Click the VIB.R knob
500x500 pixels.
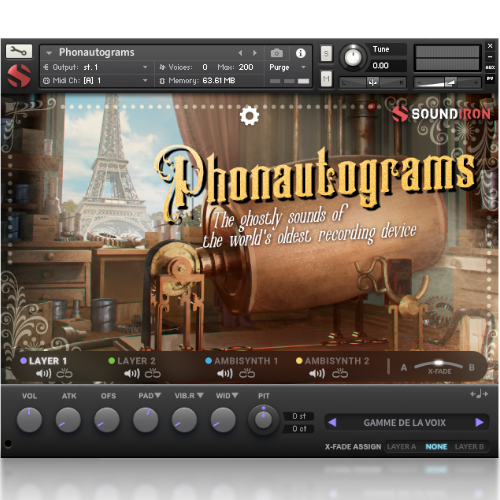[184, 419]
